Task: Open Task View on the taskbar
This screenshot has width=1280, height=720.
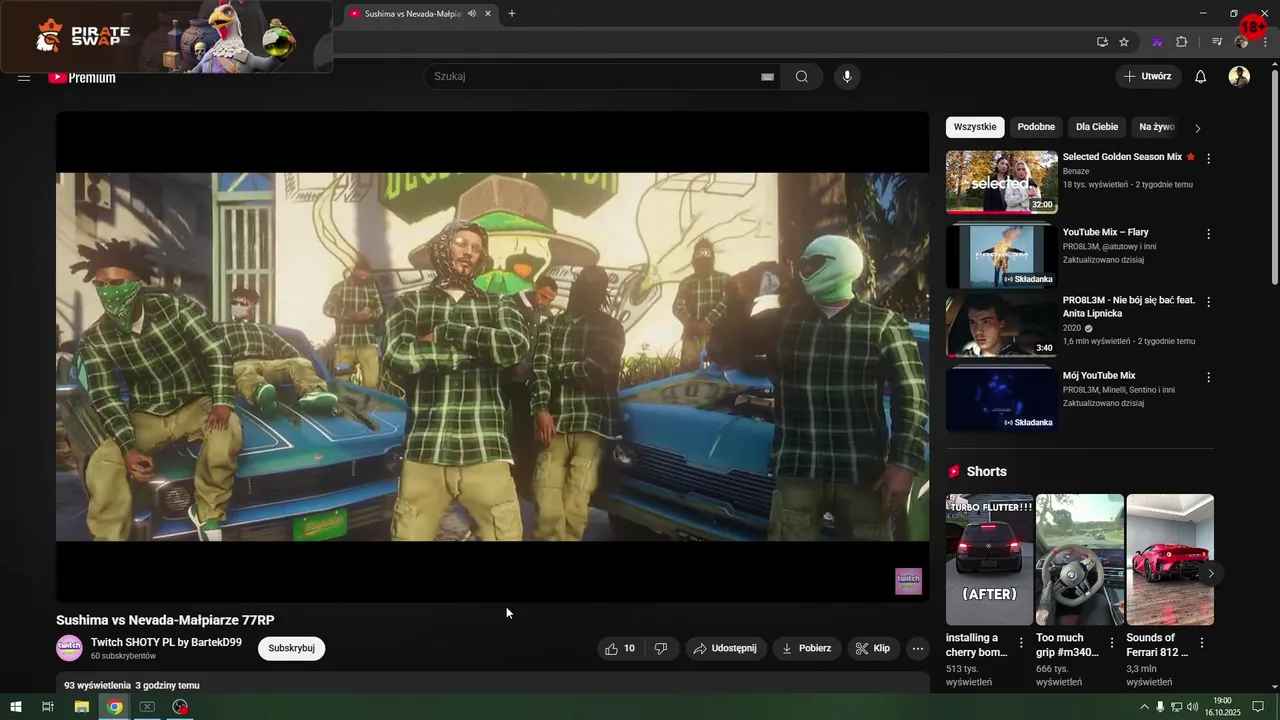Action: pyautogui.click(x=47, y=707)
